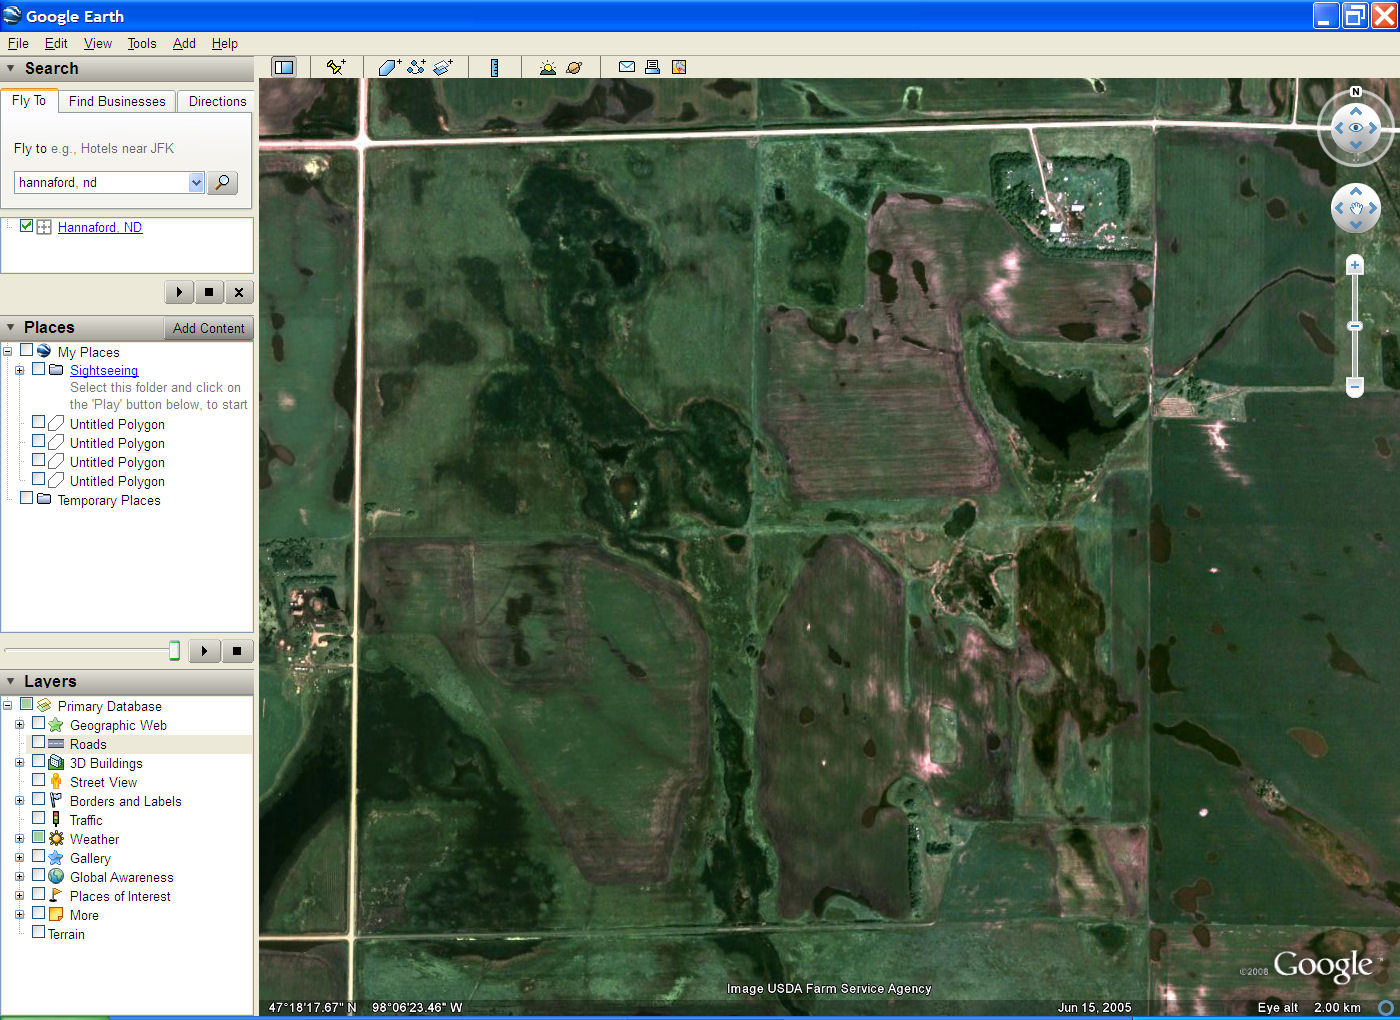
Task: Click the Look joystick eye control
Action: [x=1356, y=128]
